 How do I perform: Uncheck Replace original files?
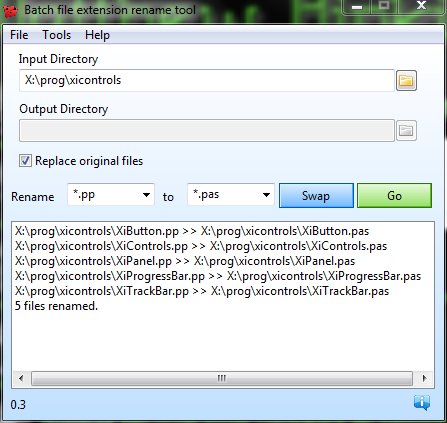(25, 161)
